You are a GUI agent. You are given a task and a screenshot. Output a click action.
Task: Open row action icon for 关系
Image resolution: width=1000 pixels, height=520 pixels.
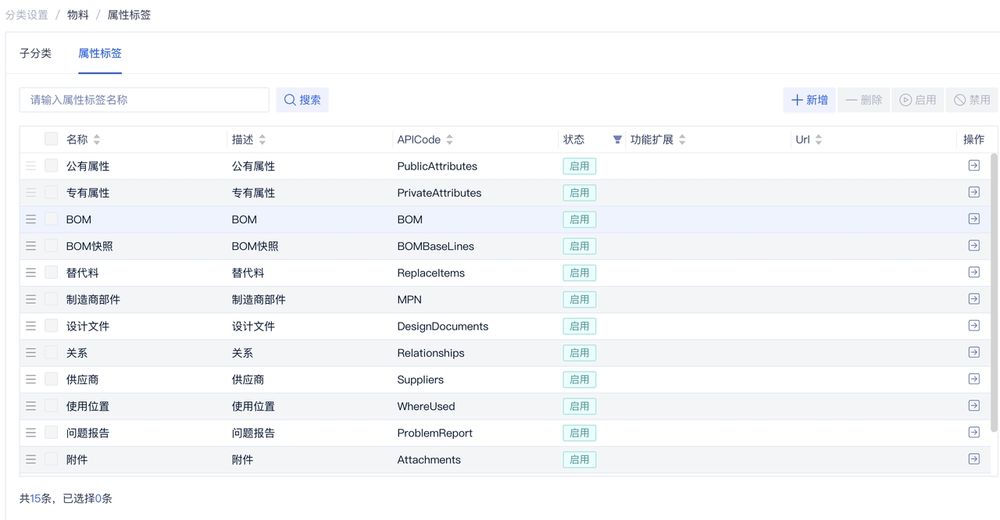pos(973,352)
